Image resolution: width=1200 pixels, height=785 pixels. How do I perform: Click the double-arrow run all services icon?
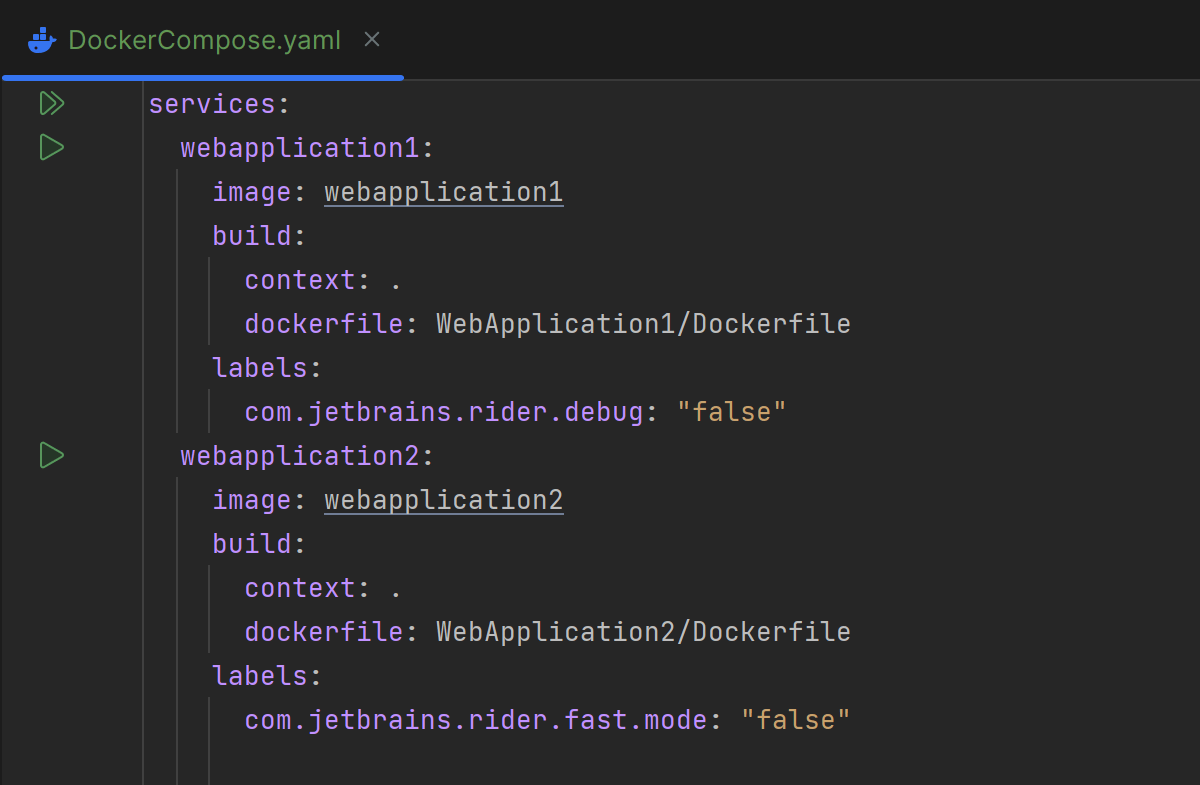52,104
